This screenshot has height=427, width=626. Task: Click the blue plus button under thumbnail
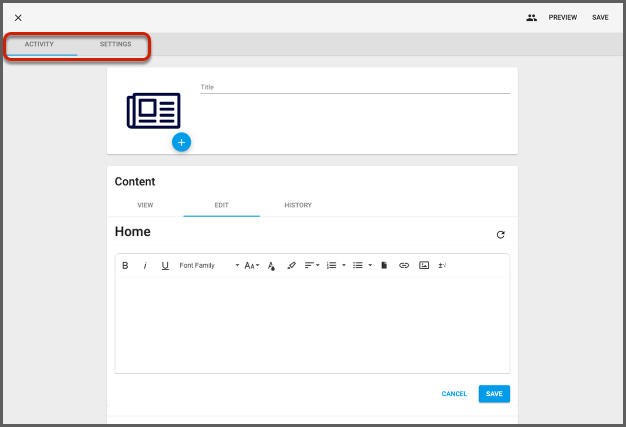click(181, 143)
